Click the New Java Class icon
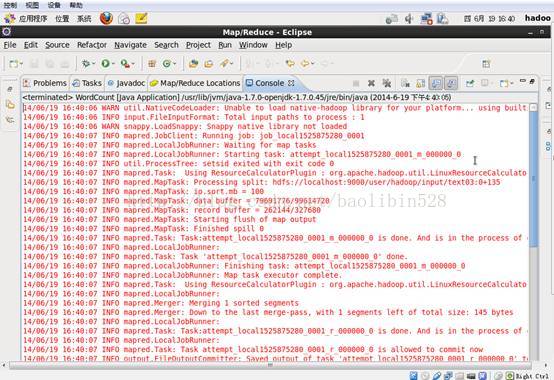 (x=166, y=64)
